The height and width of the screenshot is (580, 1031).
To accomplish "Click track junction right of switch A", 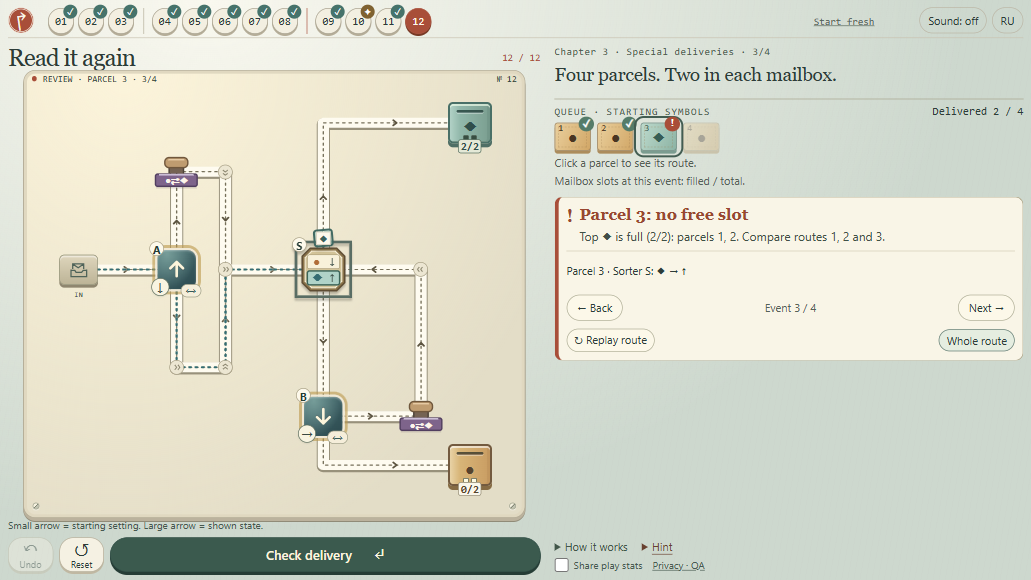I will tap(225, 269).
